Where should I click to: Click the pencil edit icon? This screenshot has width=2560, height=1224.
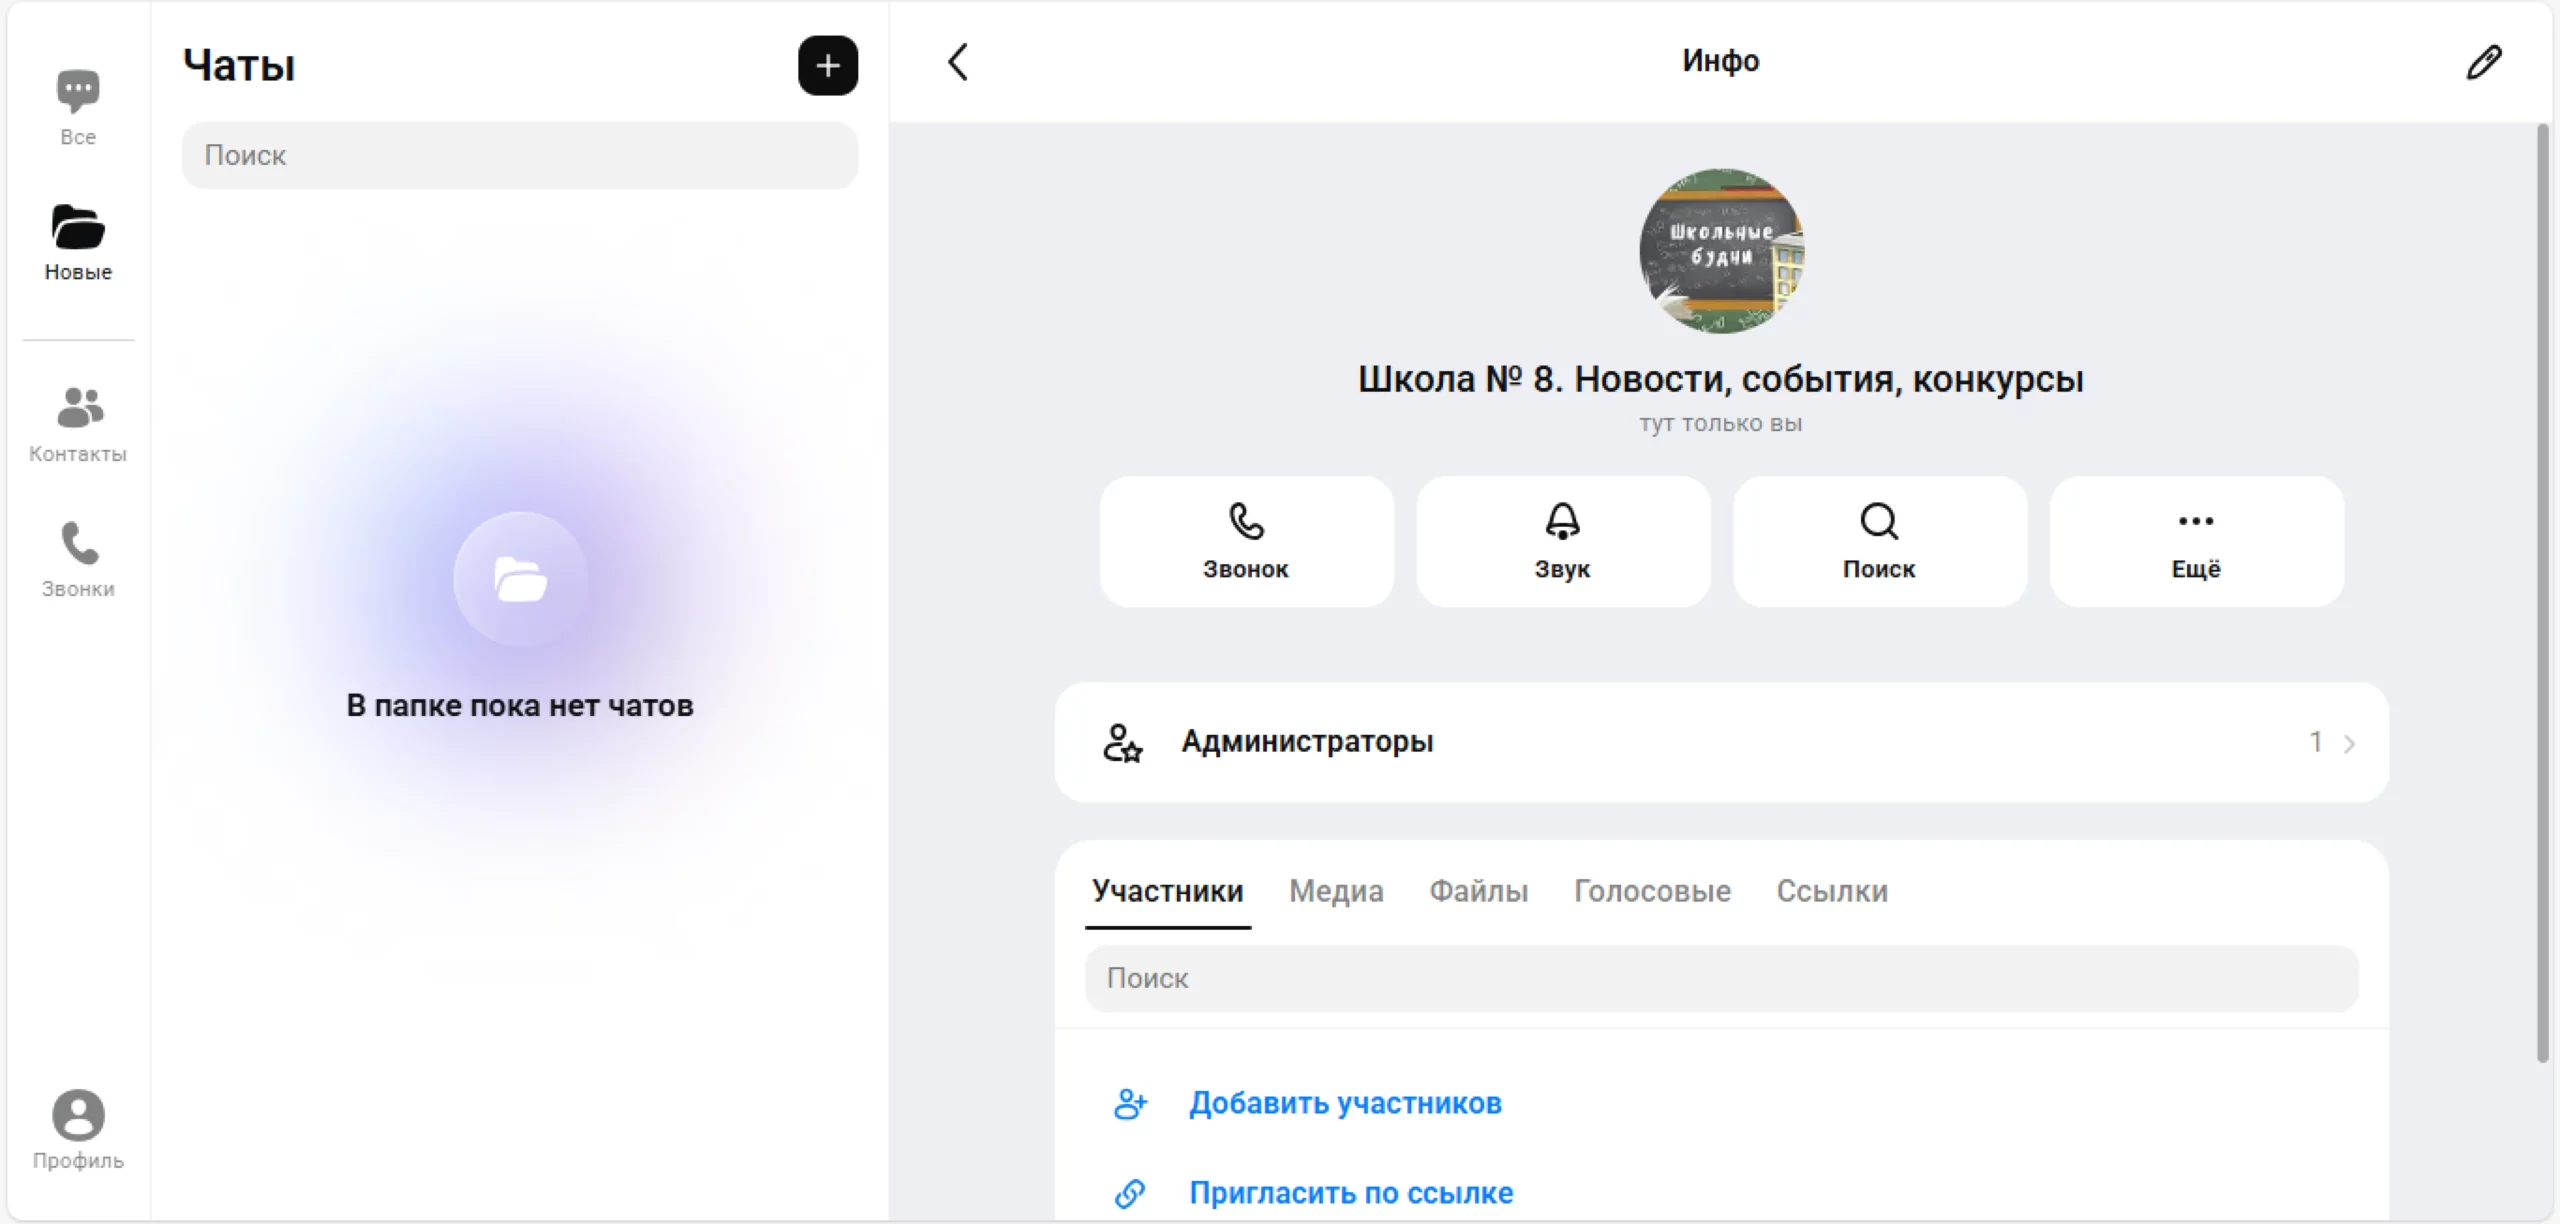[2483, 62]
